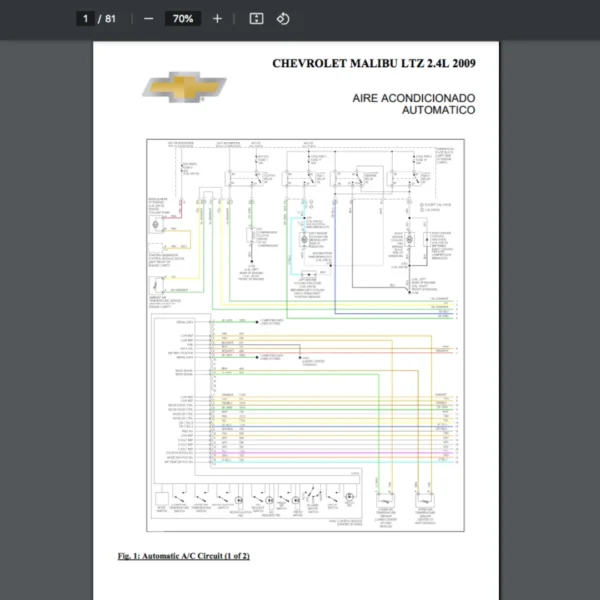This screenshot has height=600, width=600.
Task: Click the total page count 81
Action: pyautogui.click(x=110, y=19)
